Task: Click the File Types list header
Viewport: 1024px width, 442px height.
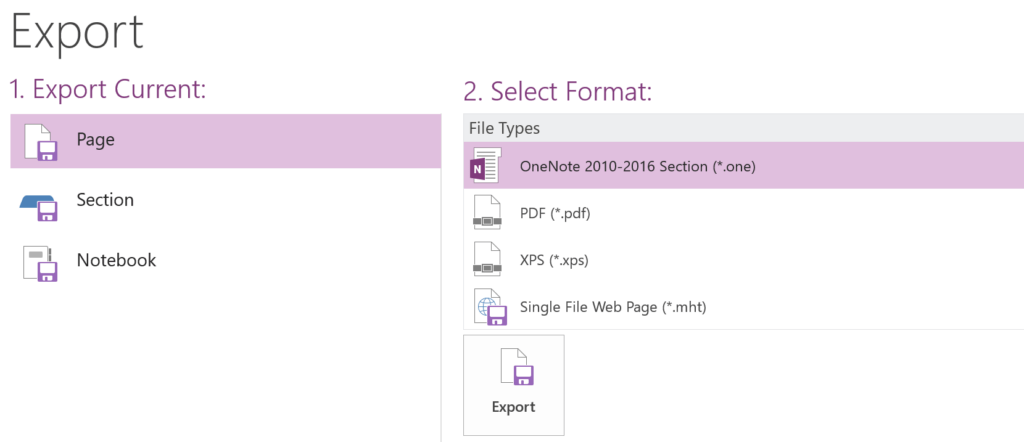Action: pyautogui.click(x=744, y=128)
